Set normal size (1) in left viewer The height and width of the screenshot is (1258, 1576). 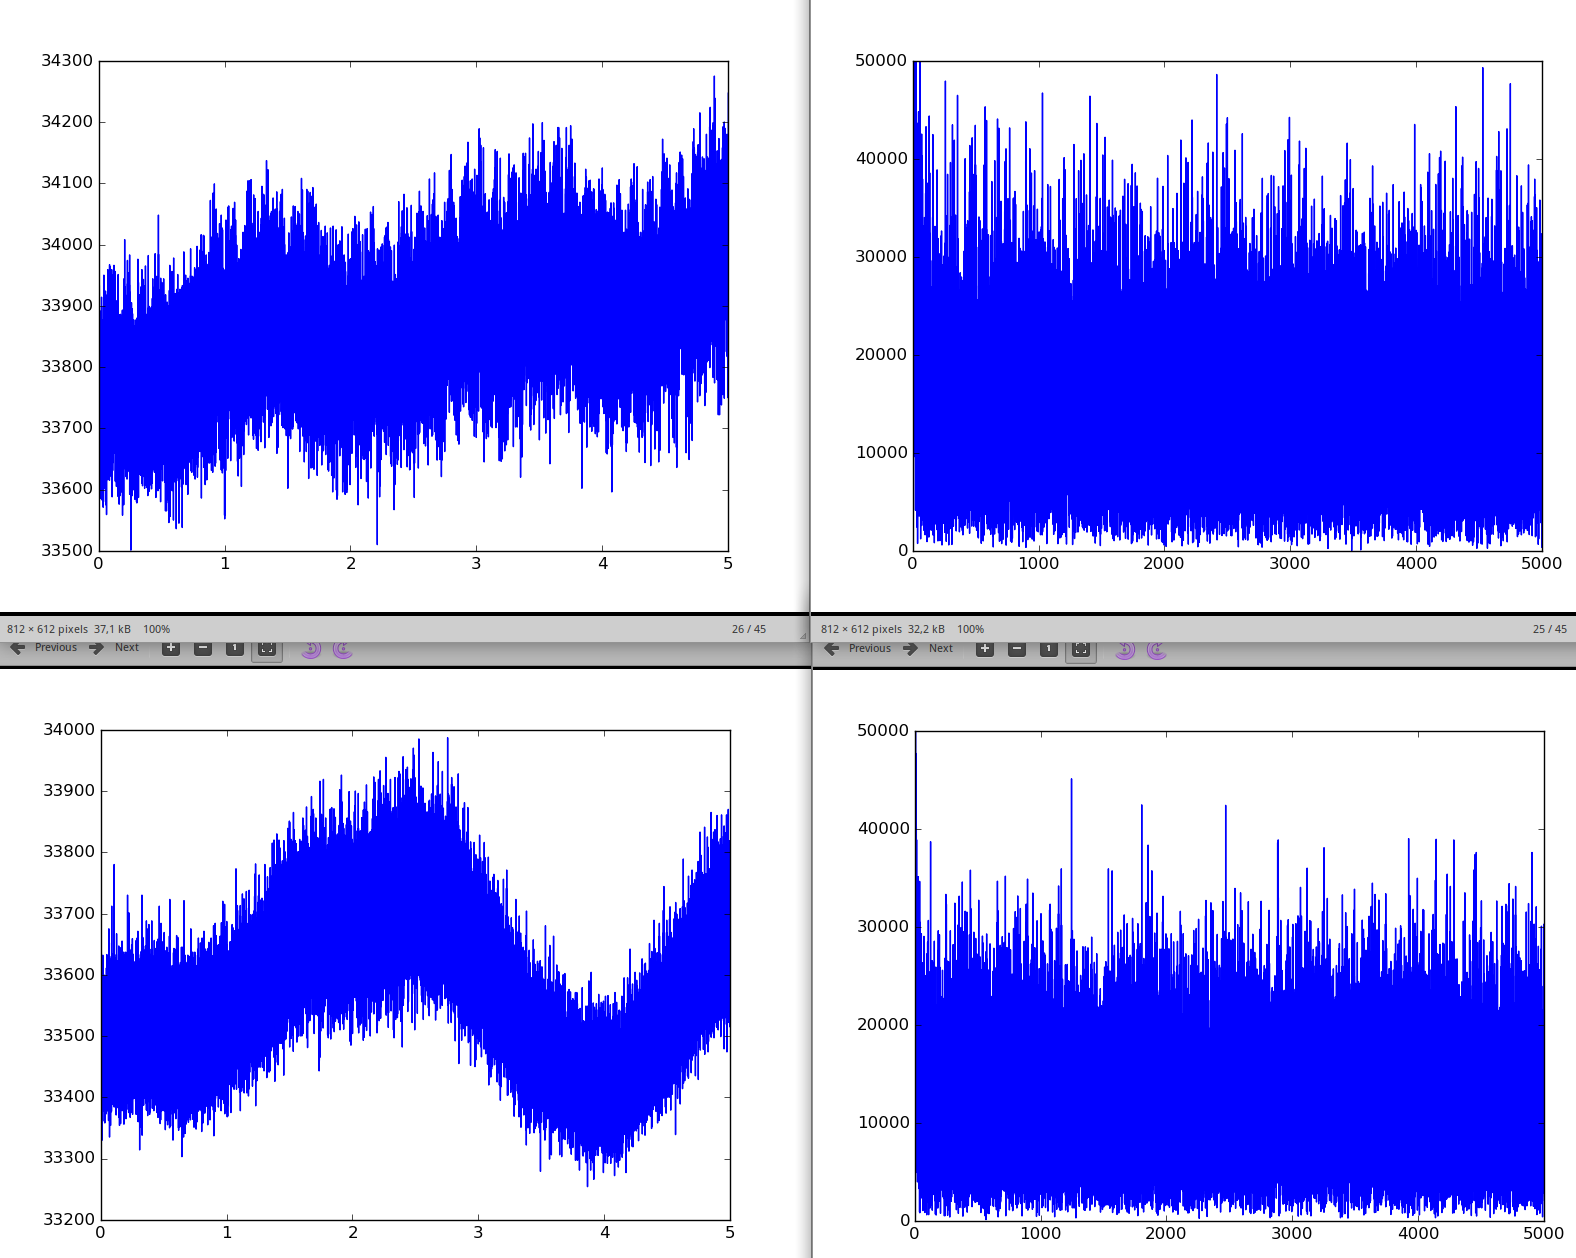235,648
